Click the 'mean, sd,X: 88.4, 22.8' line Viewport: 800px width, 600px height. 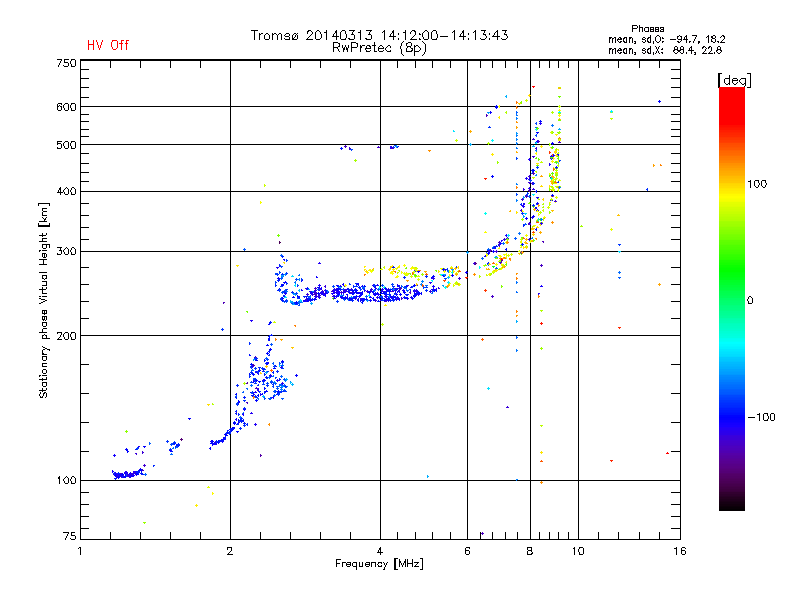pyautogui.click(x=665, y=50)
